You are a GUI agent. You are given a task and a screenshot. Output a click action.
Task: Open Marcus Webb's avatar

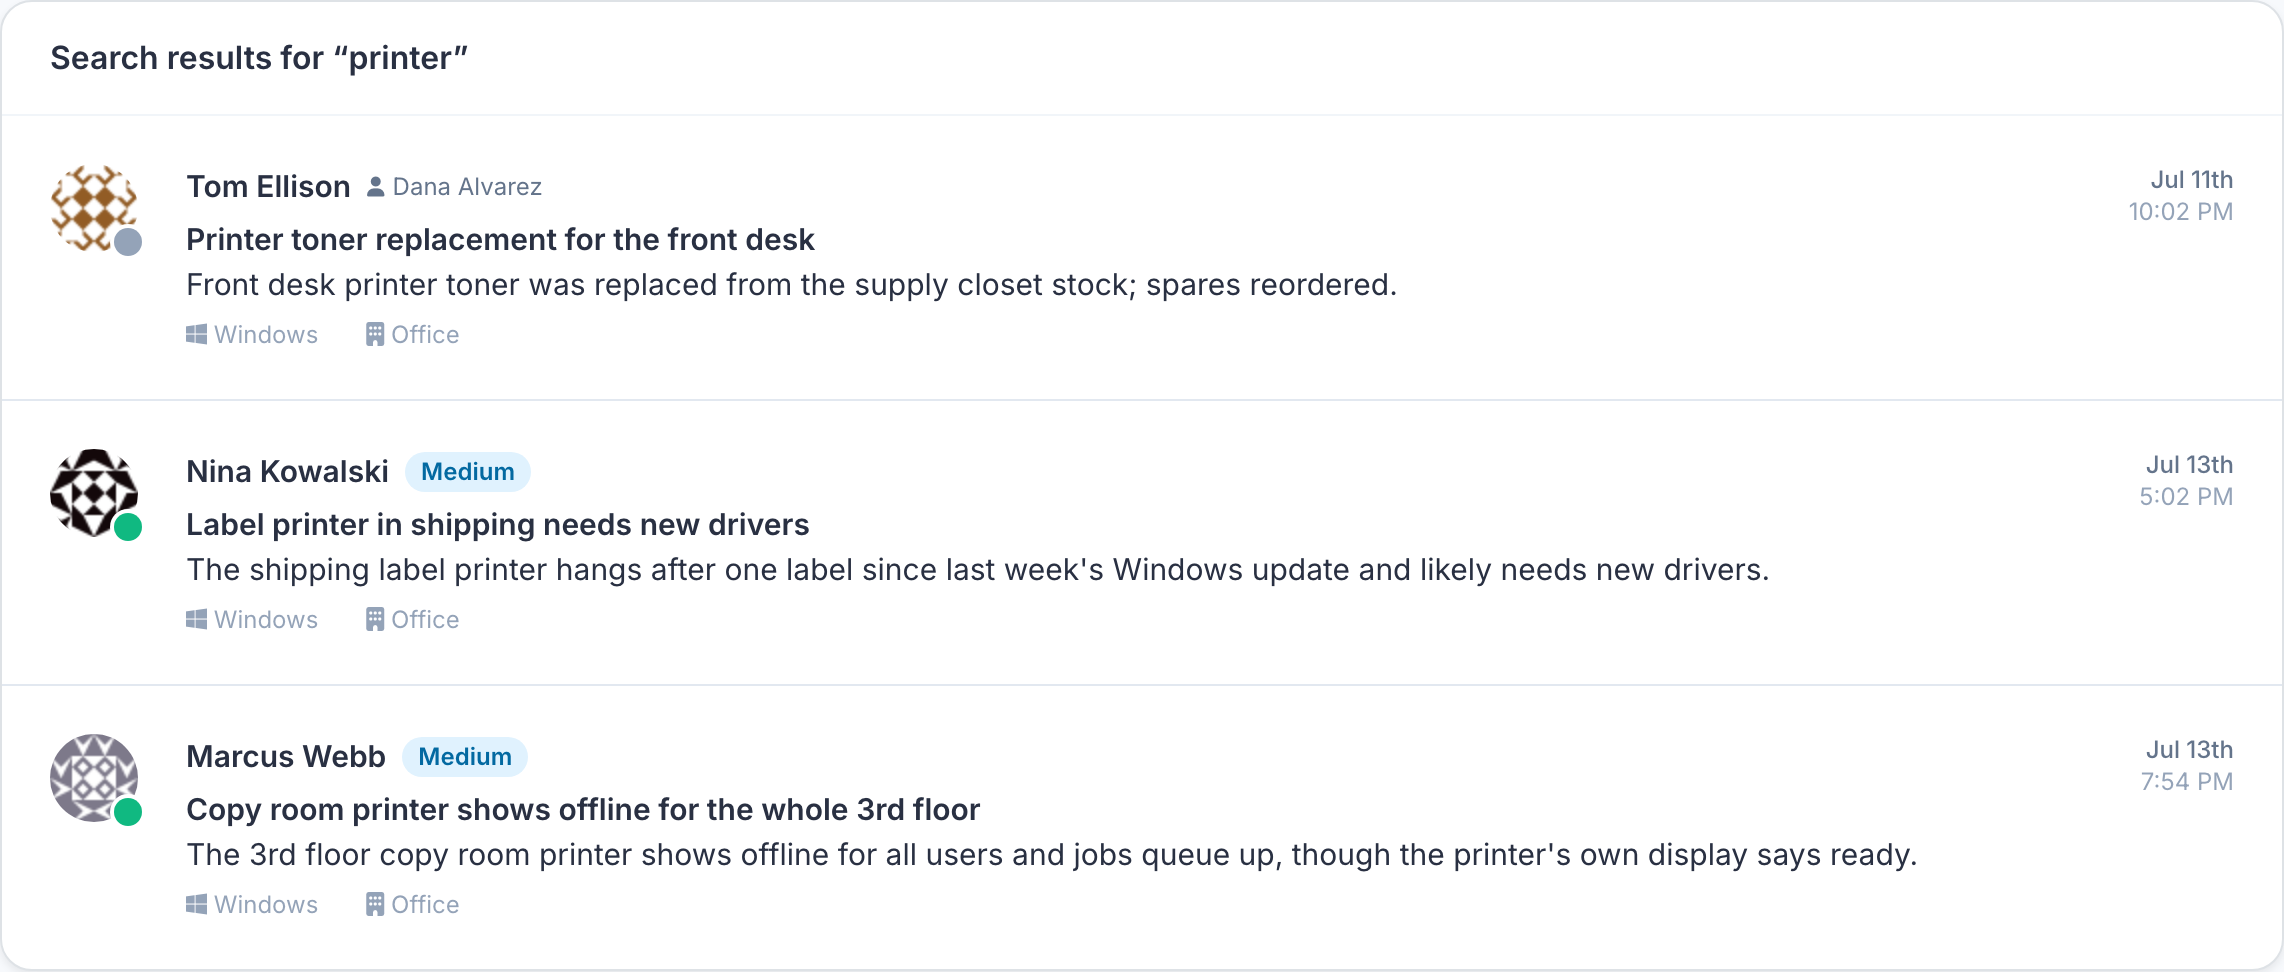click(94, 778)
